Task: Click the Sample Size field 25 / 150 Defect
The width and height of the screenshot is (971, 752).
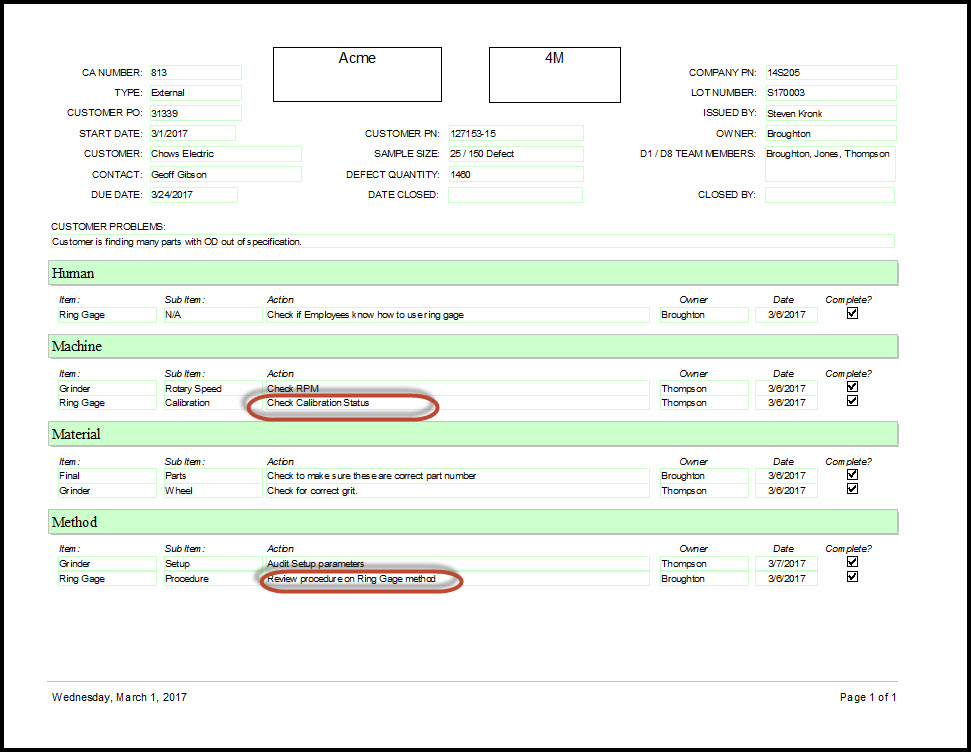Action: [516, 154]
